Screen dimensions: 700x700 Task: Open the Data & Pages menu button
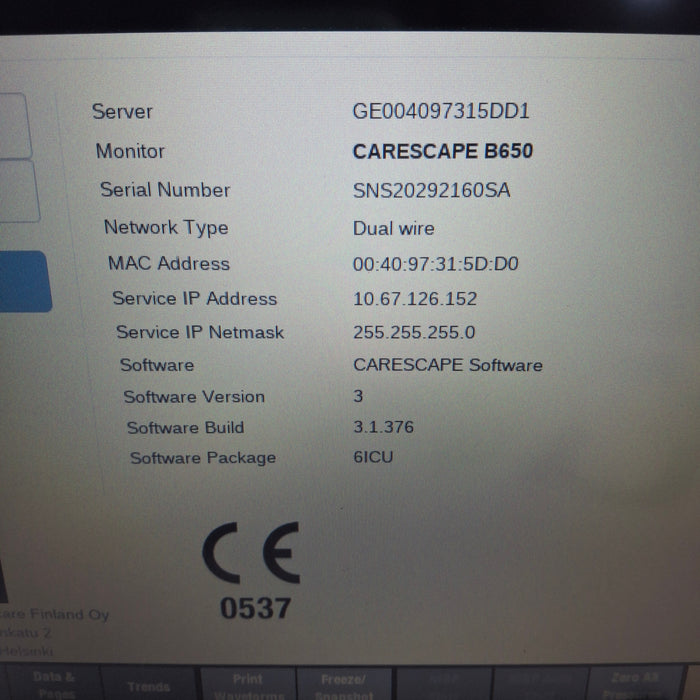[53, 683]
